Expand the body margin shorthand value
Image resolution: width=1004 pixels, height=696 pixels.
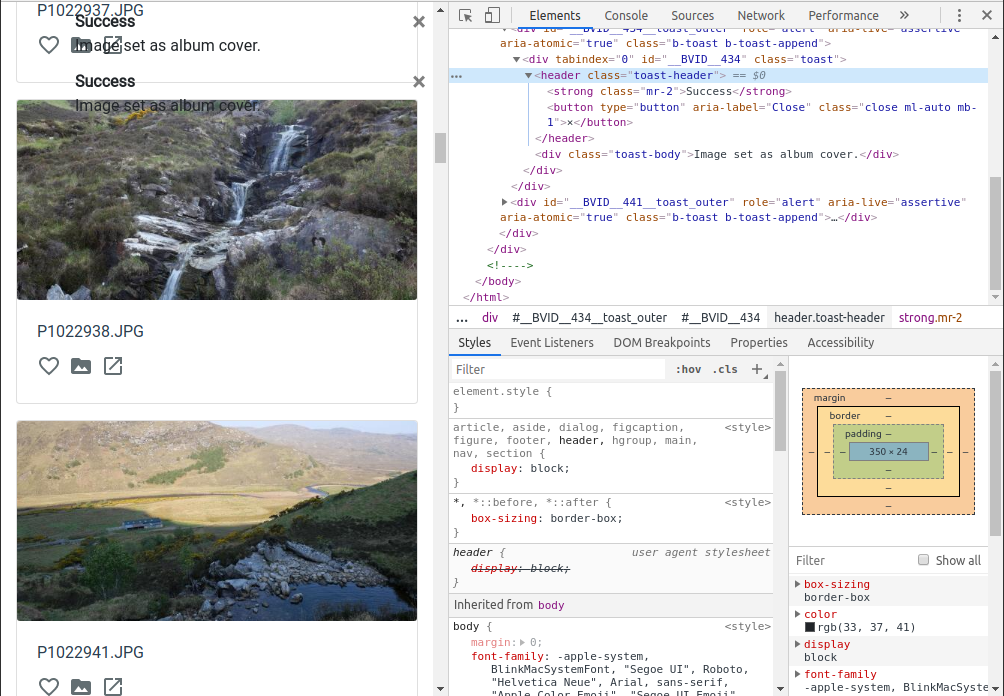522,642
